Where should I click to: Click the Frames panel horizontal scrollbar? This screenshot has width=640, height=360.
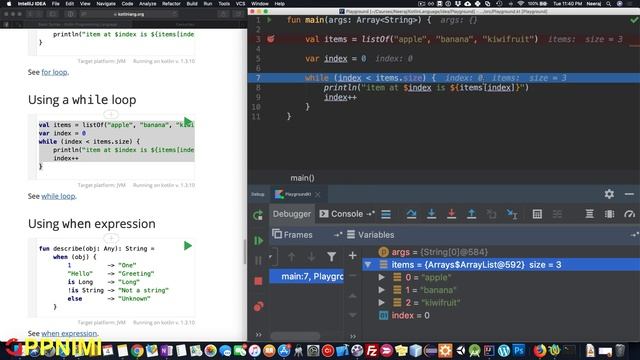(x=296, y=336)
